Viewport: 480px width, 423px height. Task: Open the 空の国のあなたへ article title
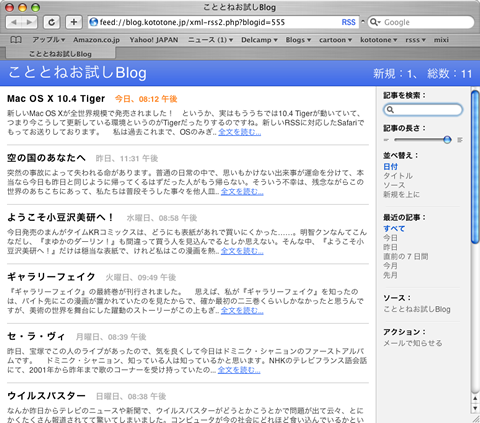[46, 158]
